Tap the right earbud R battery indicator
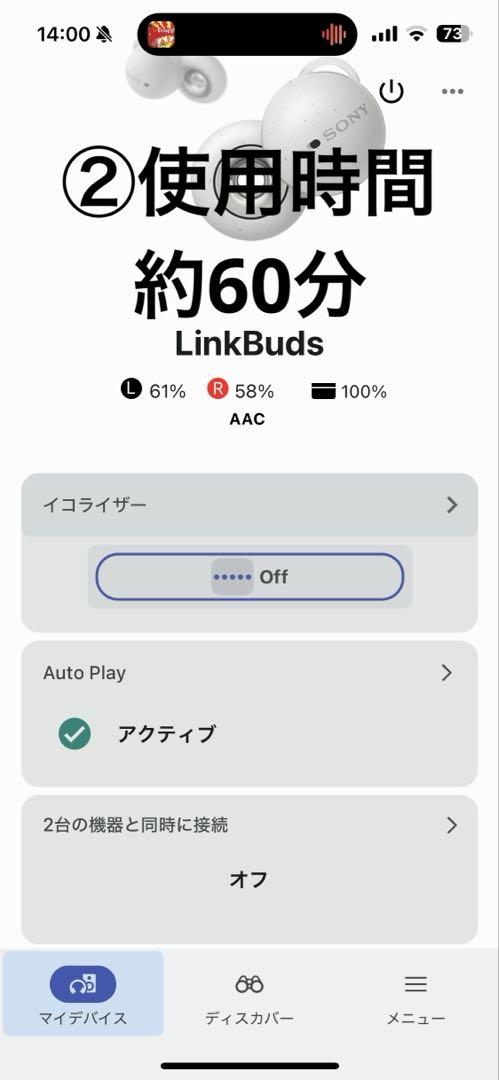The width and height of the screenshot is (499, 1080). point(217,391)
